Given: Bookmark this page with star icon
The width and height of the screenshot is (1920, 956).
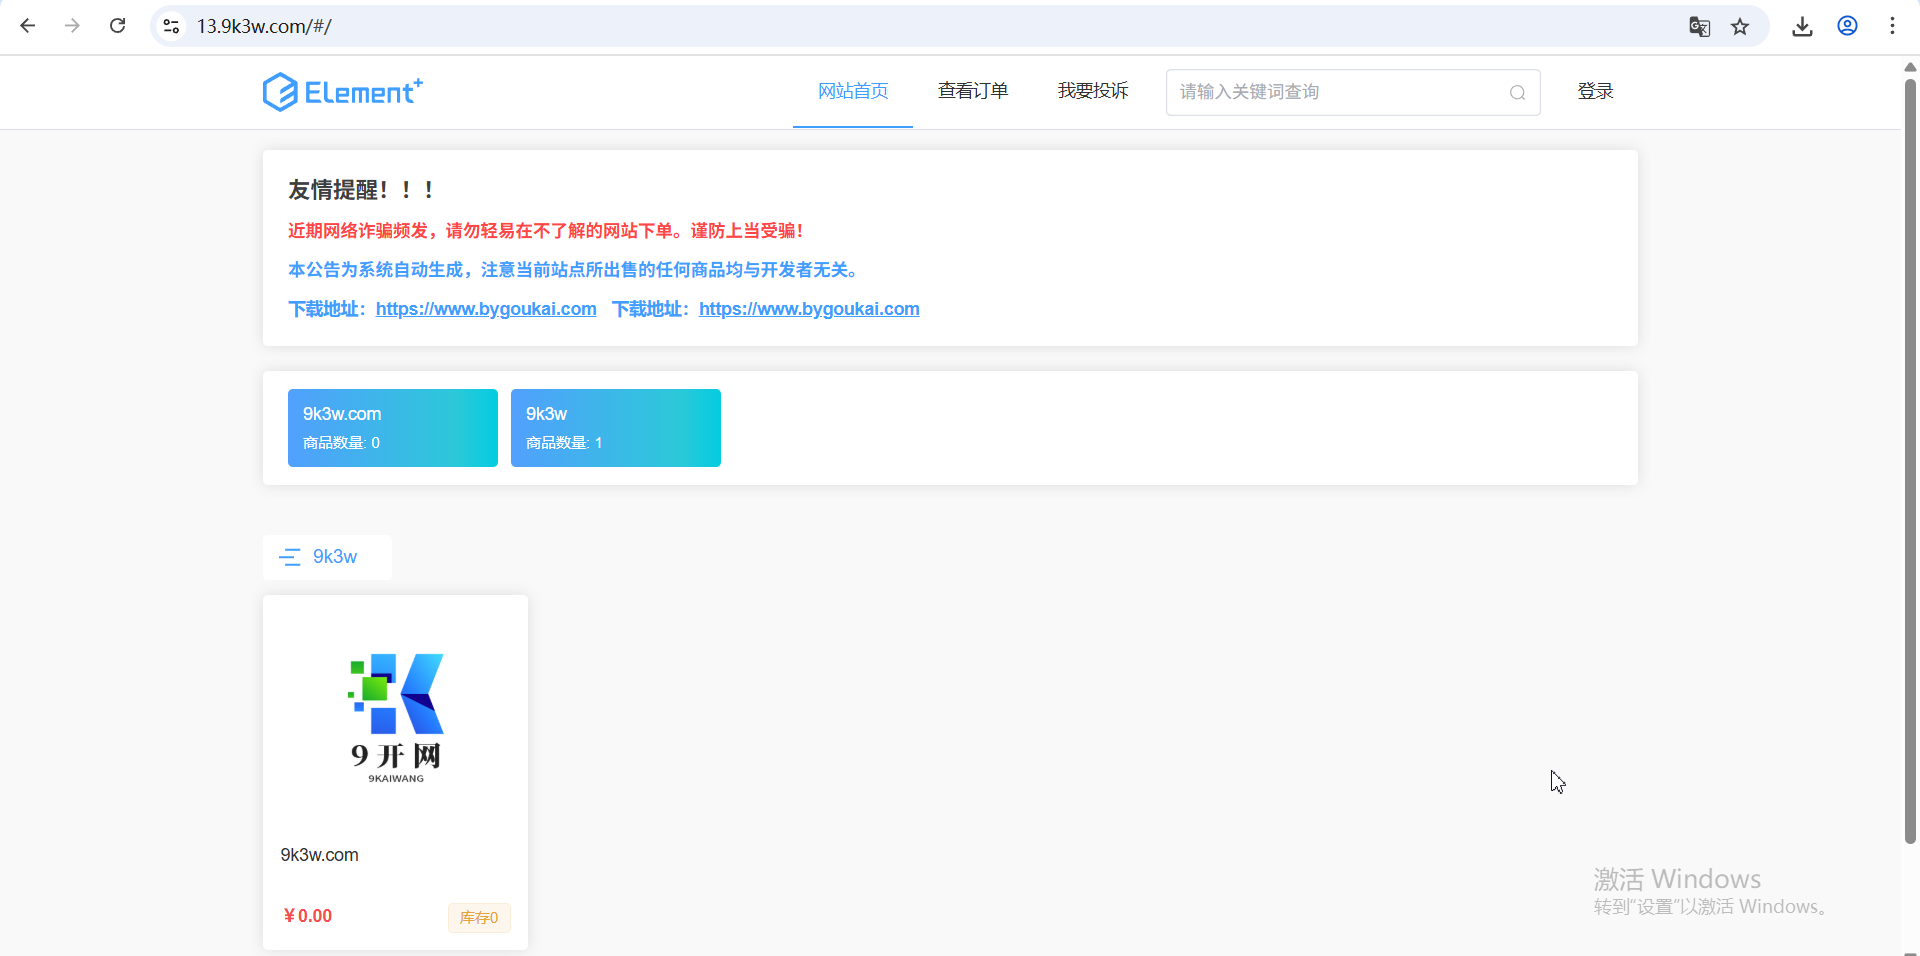Looking at the screenshot, I should click(1740, 27).
